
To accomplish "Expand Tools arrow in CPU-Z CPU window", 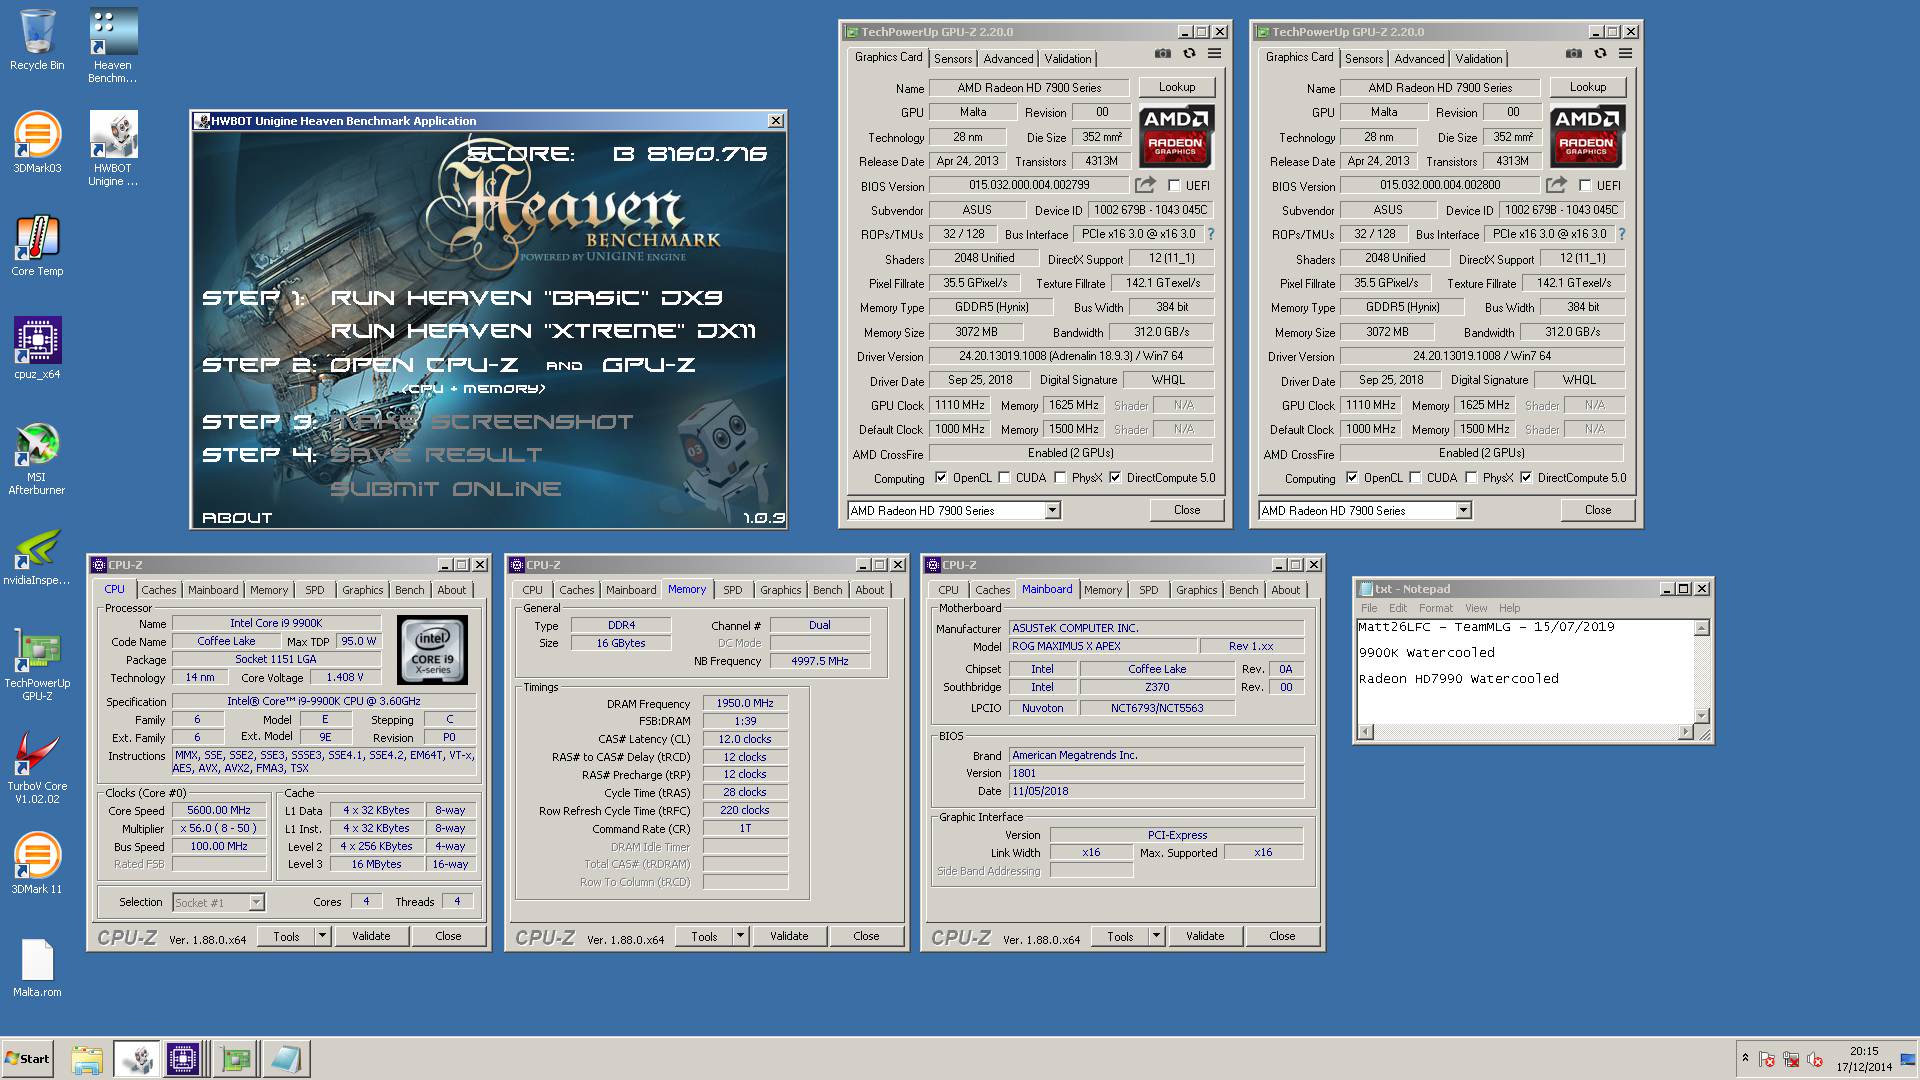I will (x=322, y=936).
